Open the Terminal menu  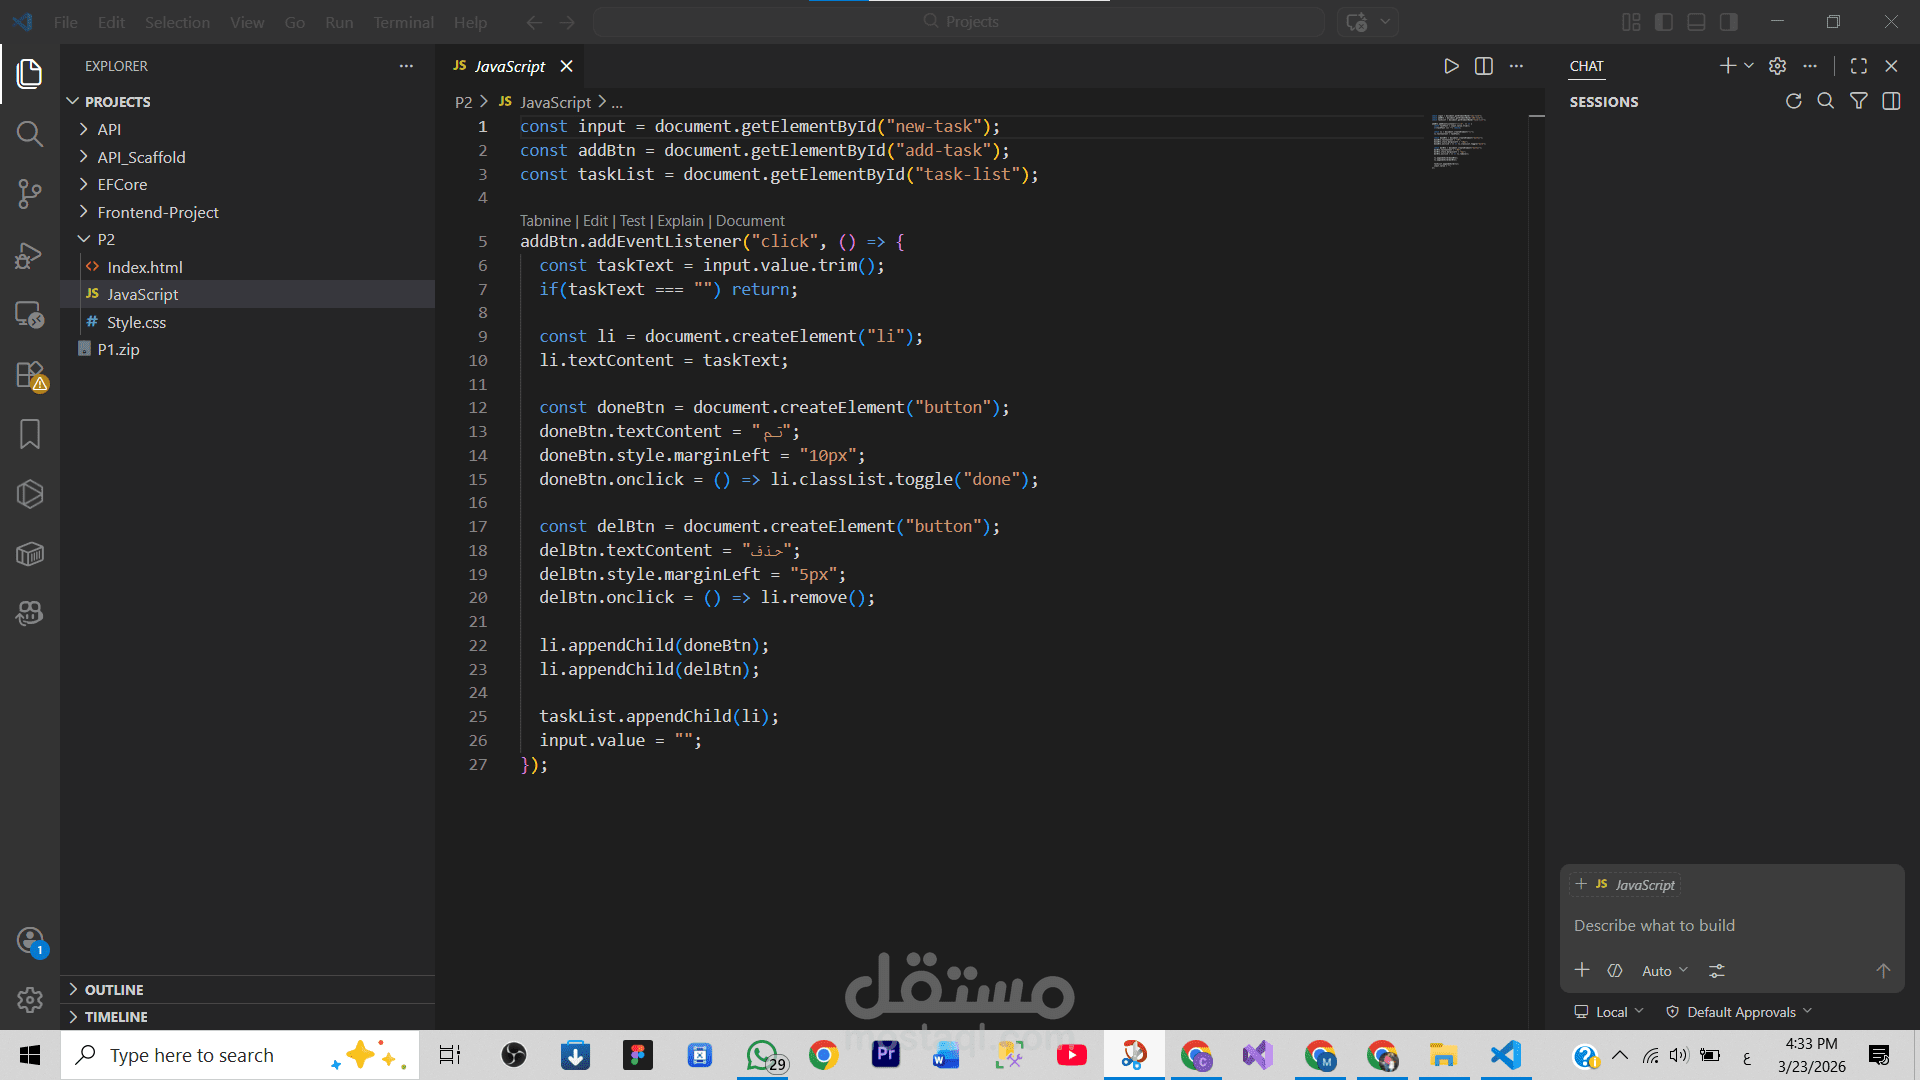tap(403, 22)
